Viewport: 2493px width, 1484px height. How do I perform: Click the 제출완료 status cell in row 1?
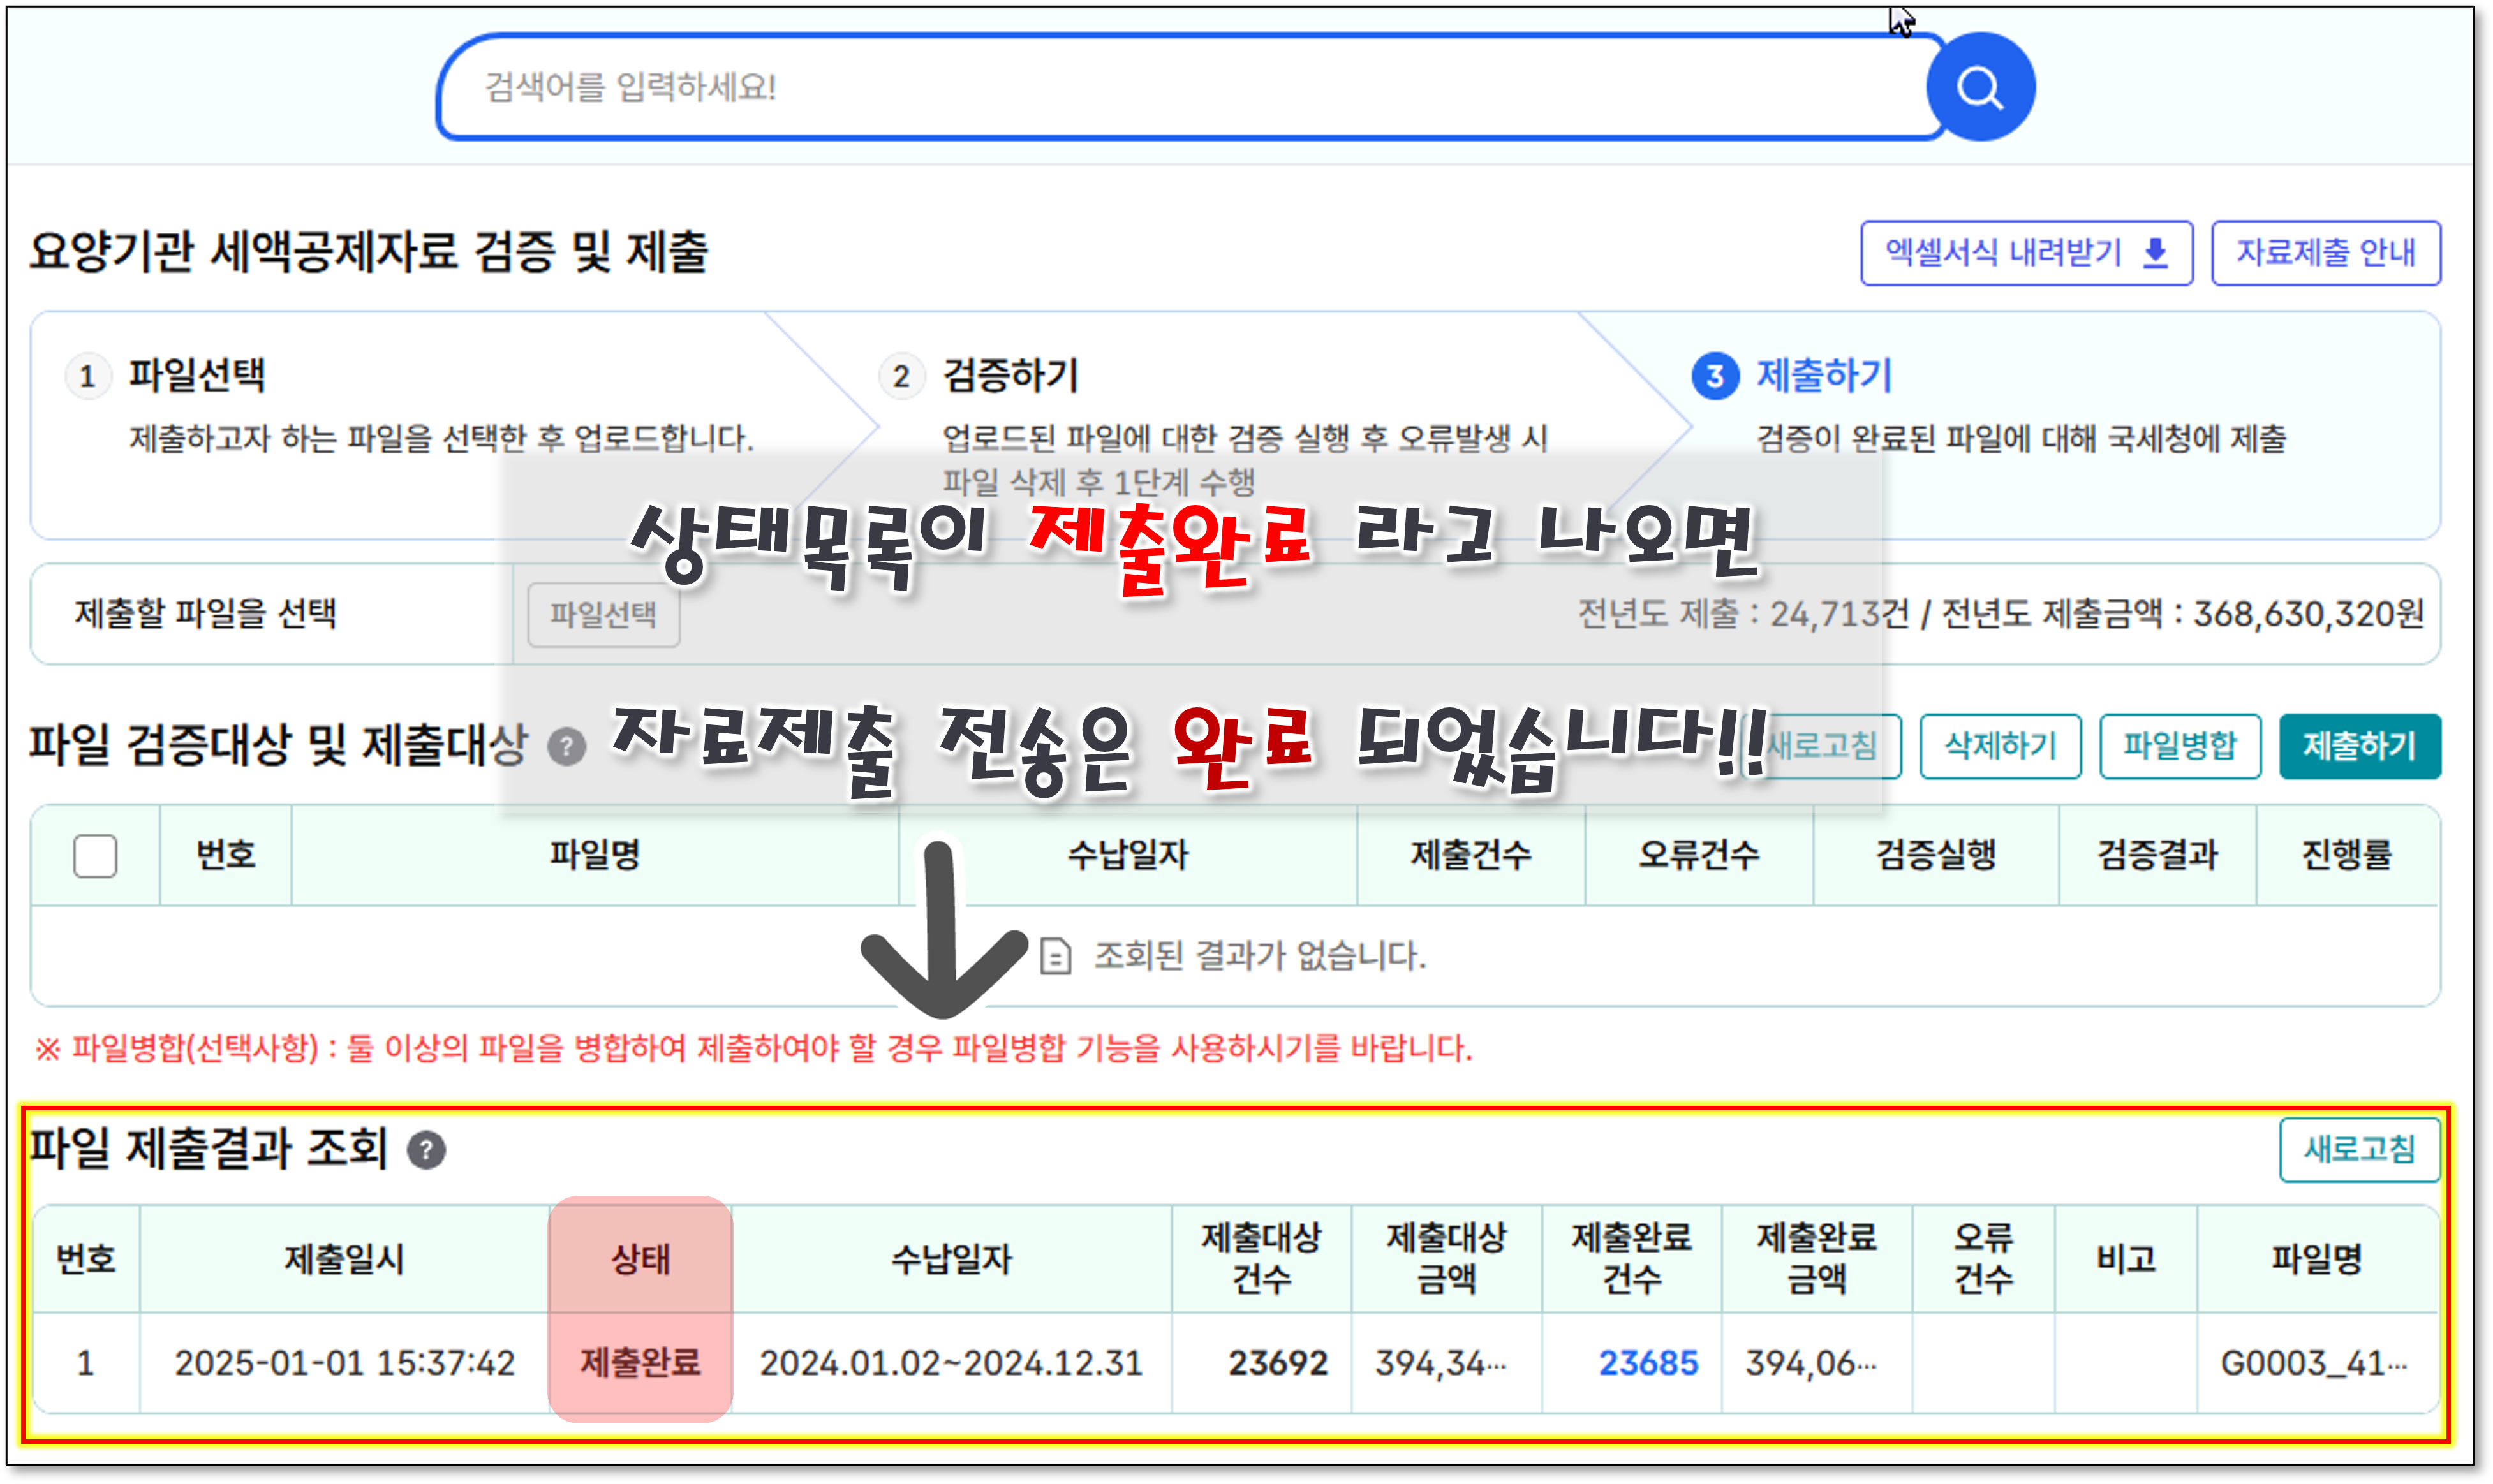(640, 1363)
